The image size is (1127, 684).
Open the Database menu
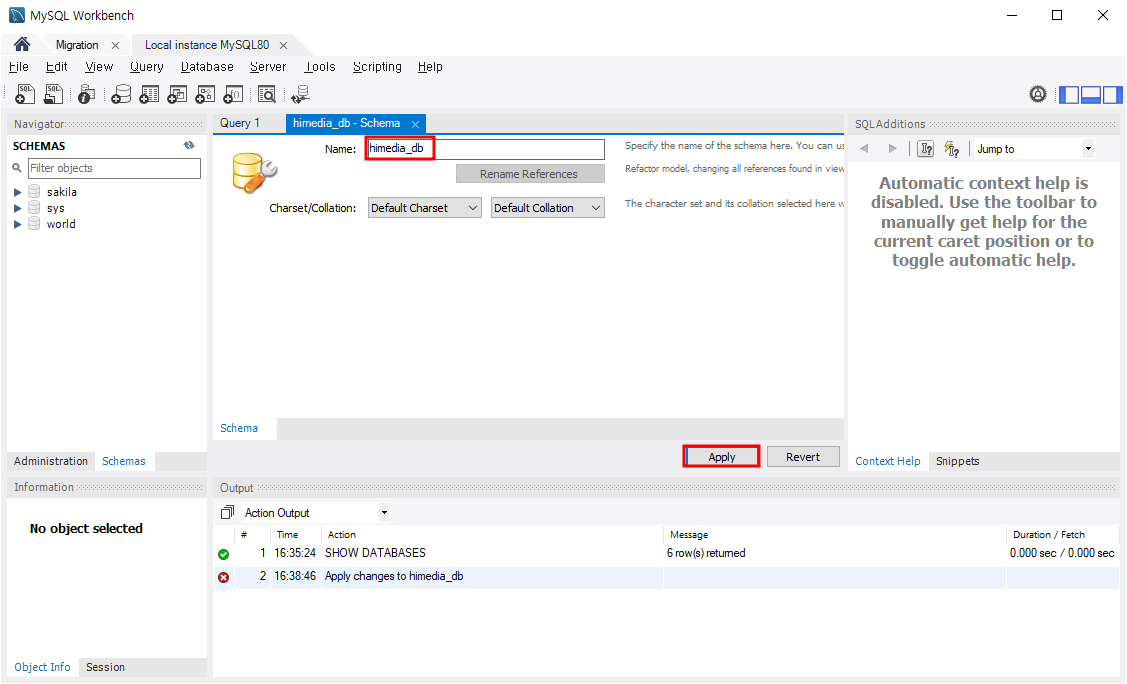[x=207, y=67]
